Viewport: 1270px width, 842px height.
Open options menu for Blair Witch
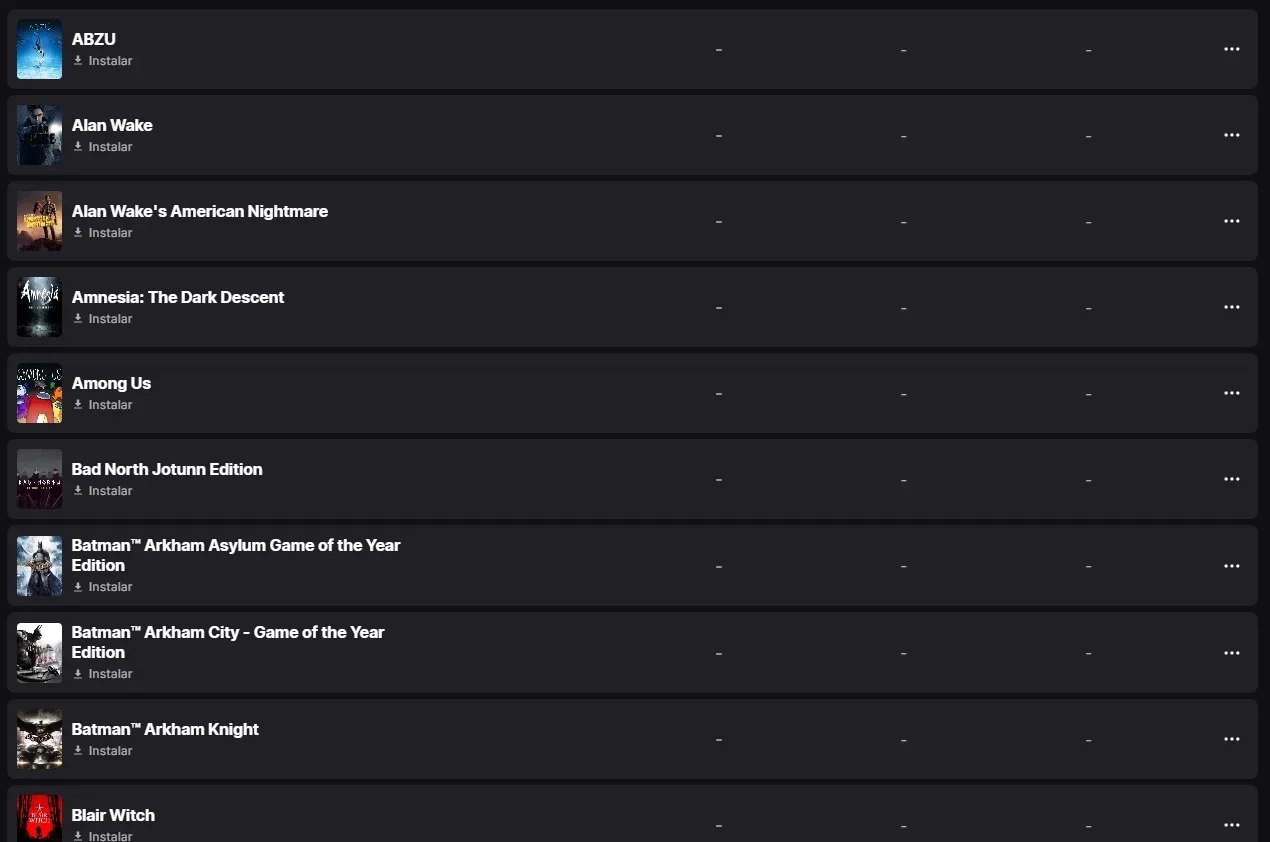pyautogui.click(x=1232, y=825)
